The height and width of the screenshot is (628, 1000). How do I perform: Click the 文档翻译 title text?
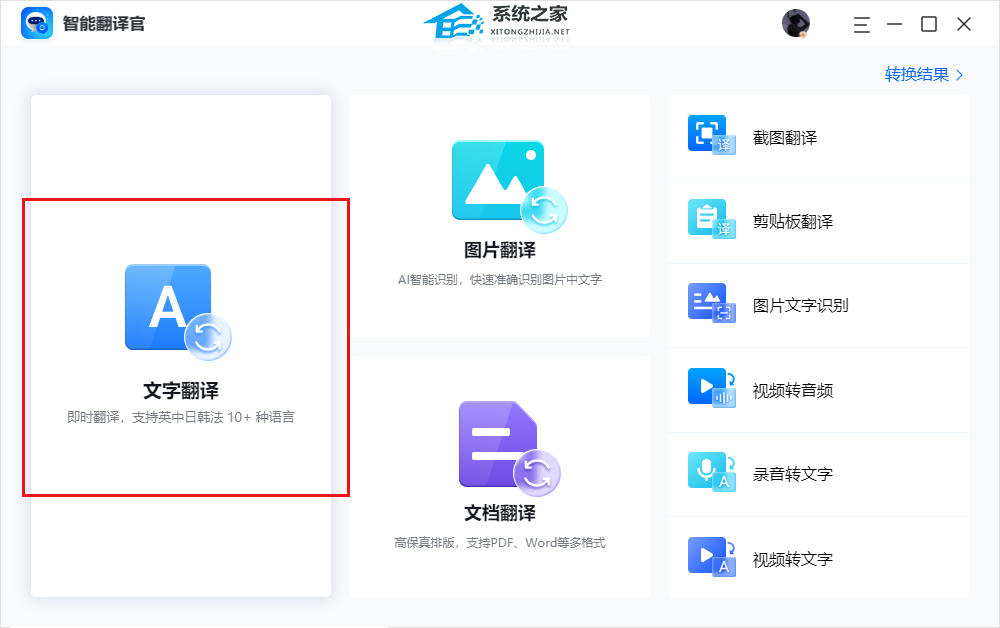[500, 513]
